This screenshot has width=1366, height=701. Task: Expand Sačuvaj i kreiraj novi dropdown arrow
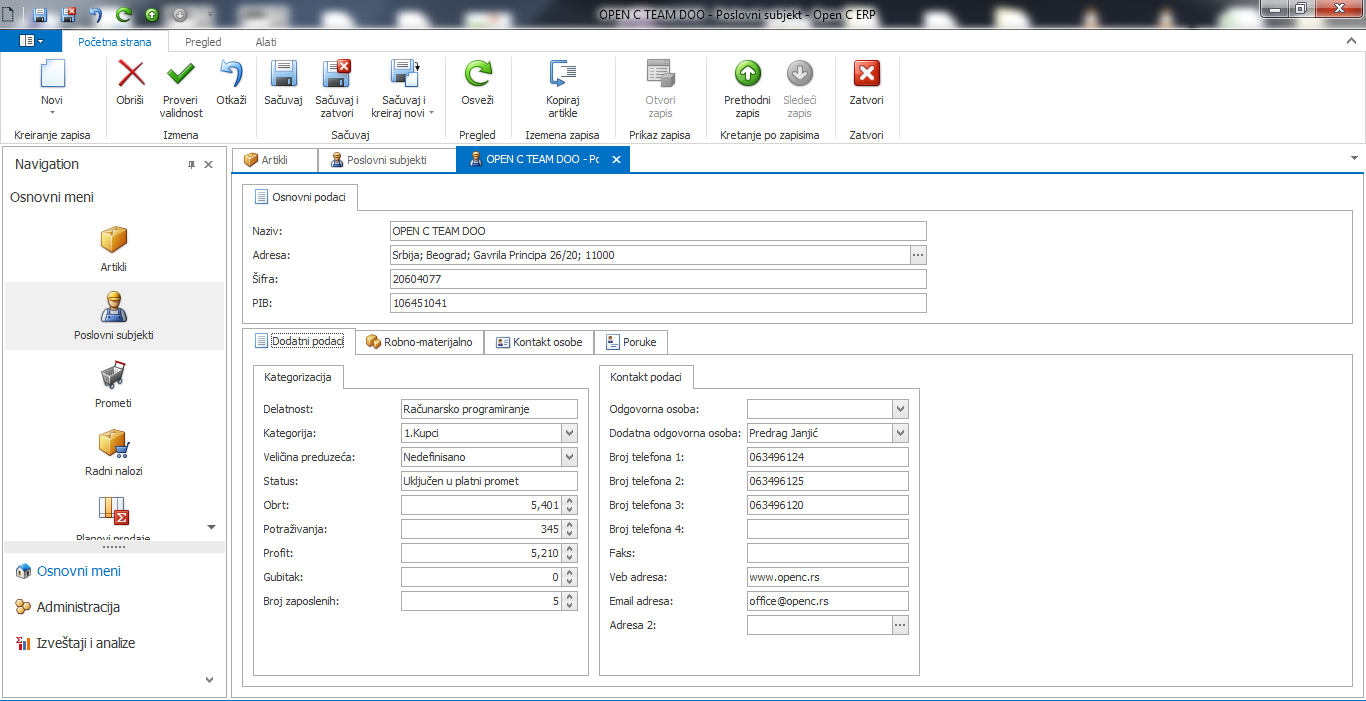click(x=431, y=113)
